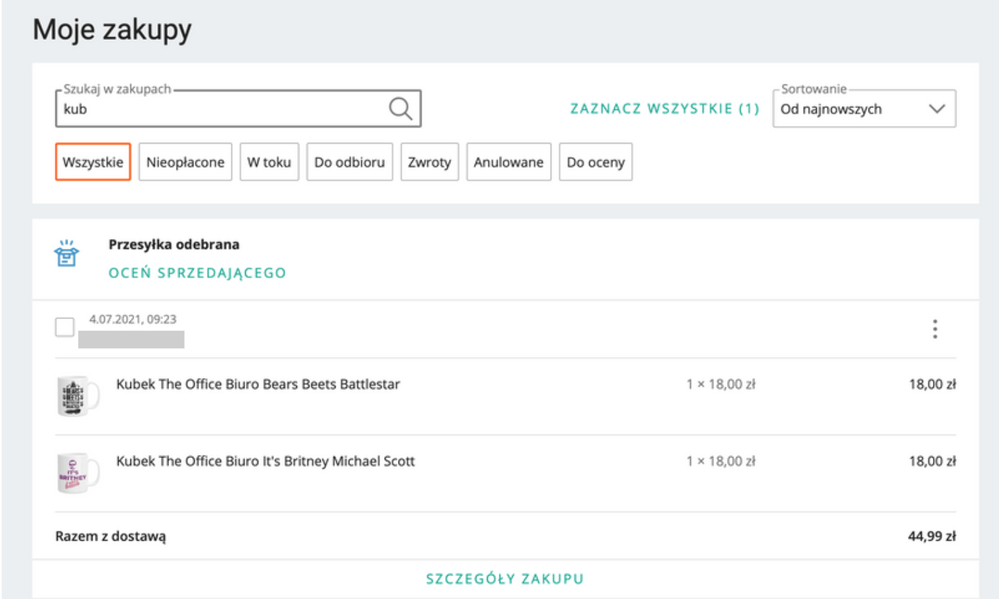999x599 pixels.
Task: Open SZCZEGÓŁY ZAKUPU purchase details
Action: pos(505,579)
